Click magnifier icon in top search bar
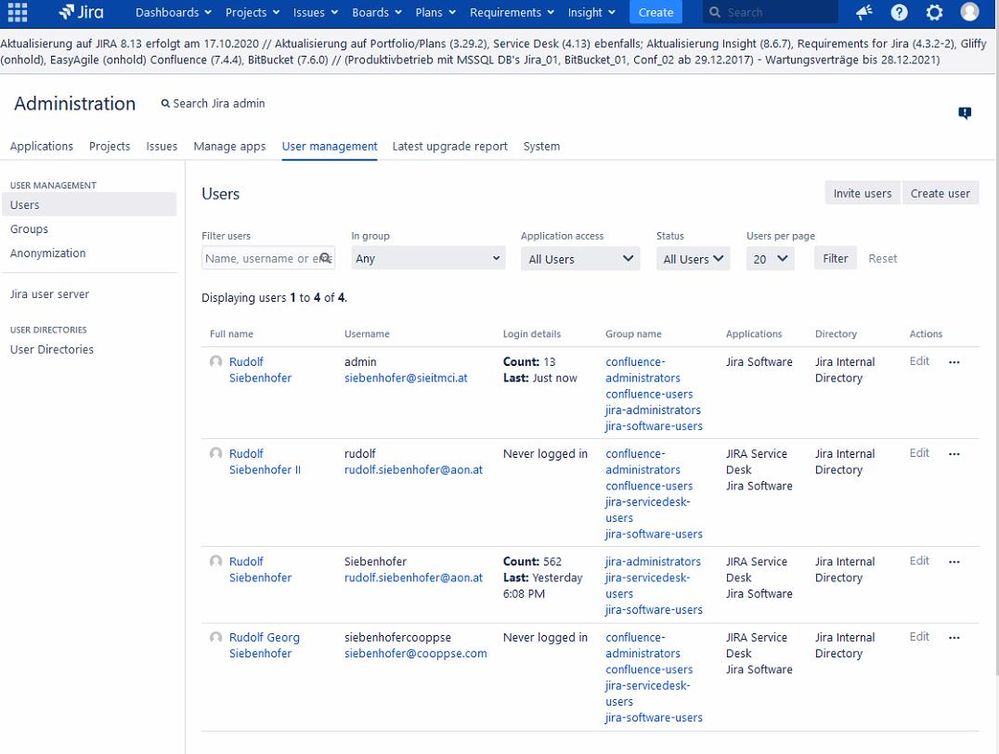The width and height of the screenshot is (999, 754). (x=715, y=12)
